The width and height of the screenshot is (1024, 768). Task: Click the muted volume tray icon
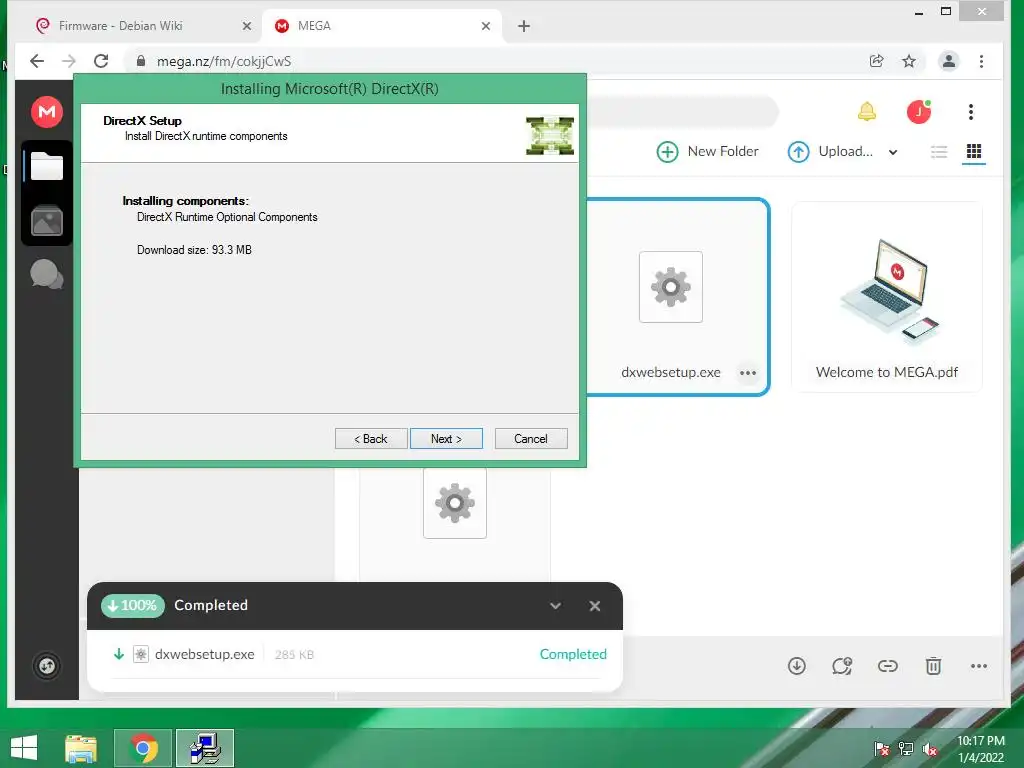coord(930,749)
